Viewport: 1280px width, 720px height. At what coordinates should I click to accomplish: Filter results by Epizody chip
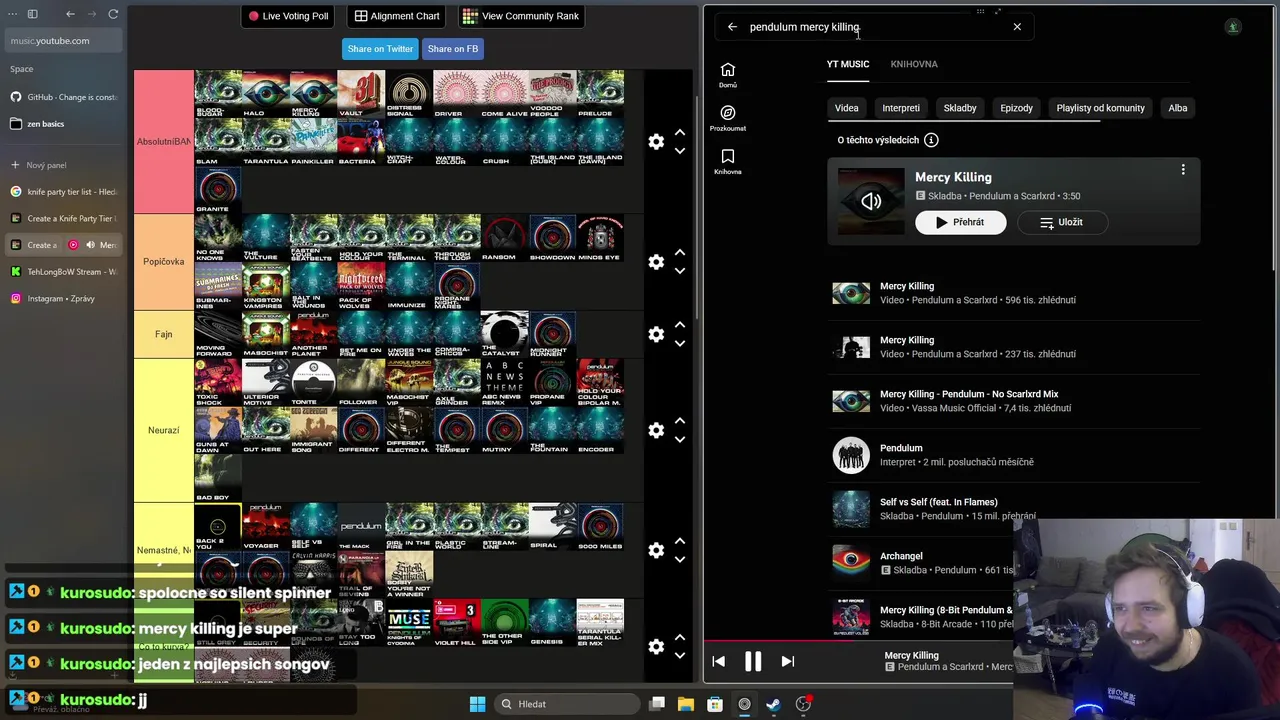click(x=1016, y=108)
